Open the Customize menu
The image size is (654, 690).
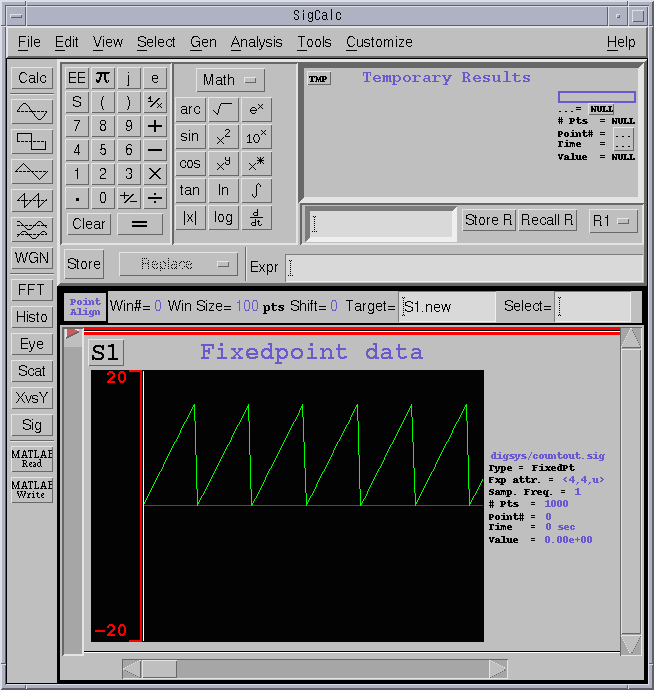click(379, 42)
